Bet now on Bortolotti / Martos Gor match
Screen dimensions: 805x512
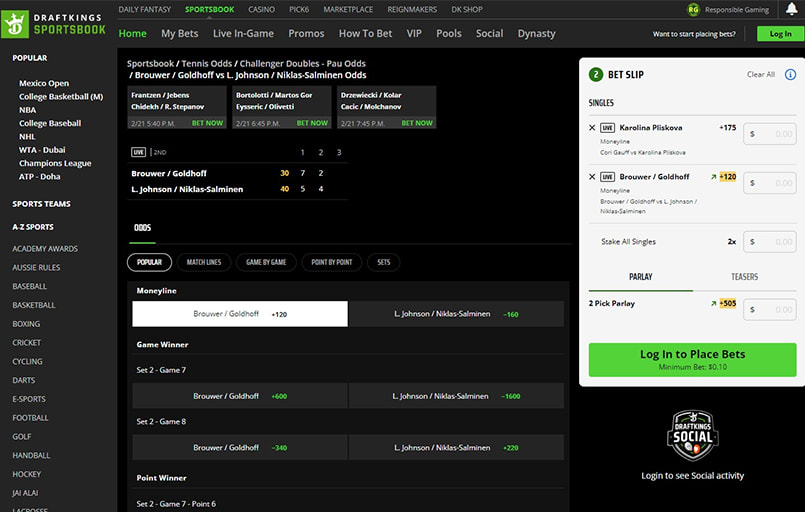tap(312, 123)
